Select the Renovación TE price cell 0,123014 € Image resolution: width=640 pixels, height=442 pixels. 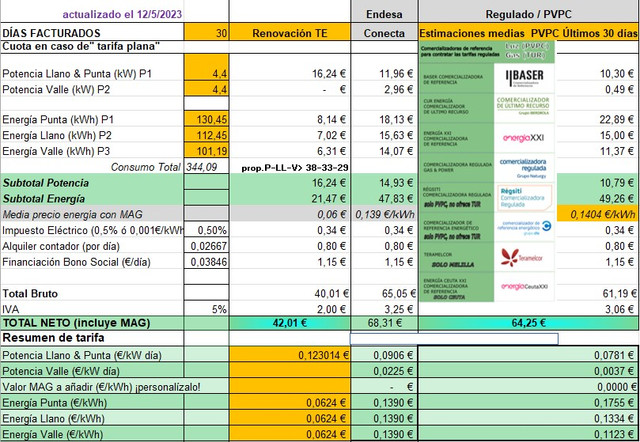click(x=290, y=355)
